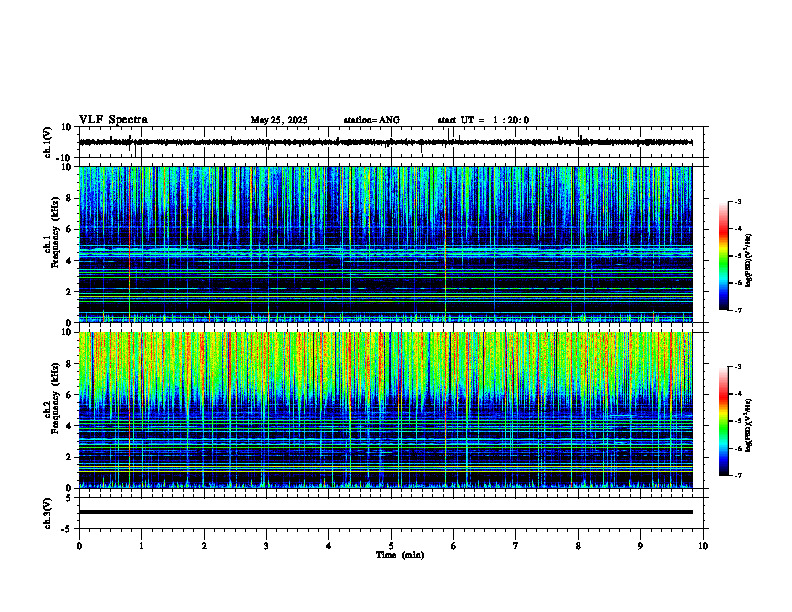Screen dimensions: 792x612
Task: Click inside the ch.1 spectrogram panel
Action: click(385, 244)
